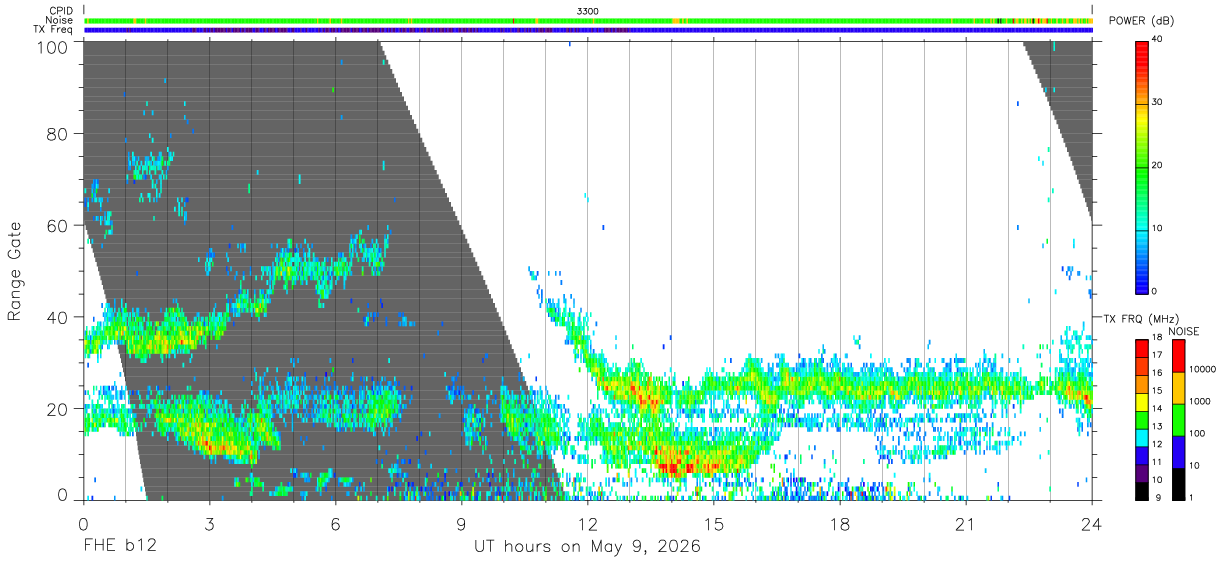The width and height of the screenshot is (1228, 567).
Task: Click the 40 label on power scale
Action: click(x=1158, y=40)
